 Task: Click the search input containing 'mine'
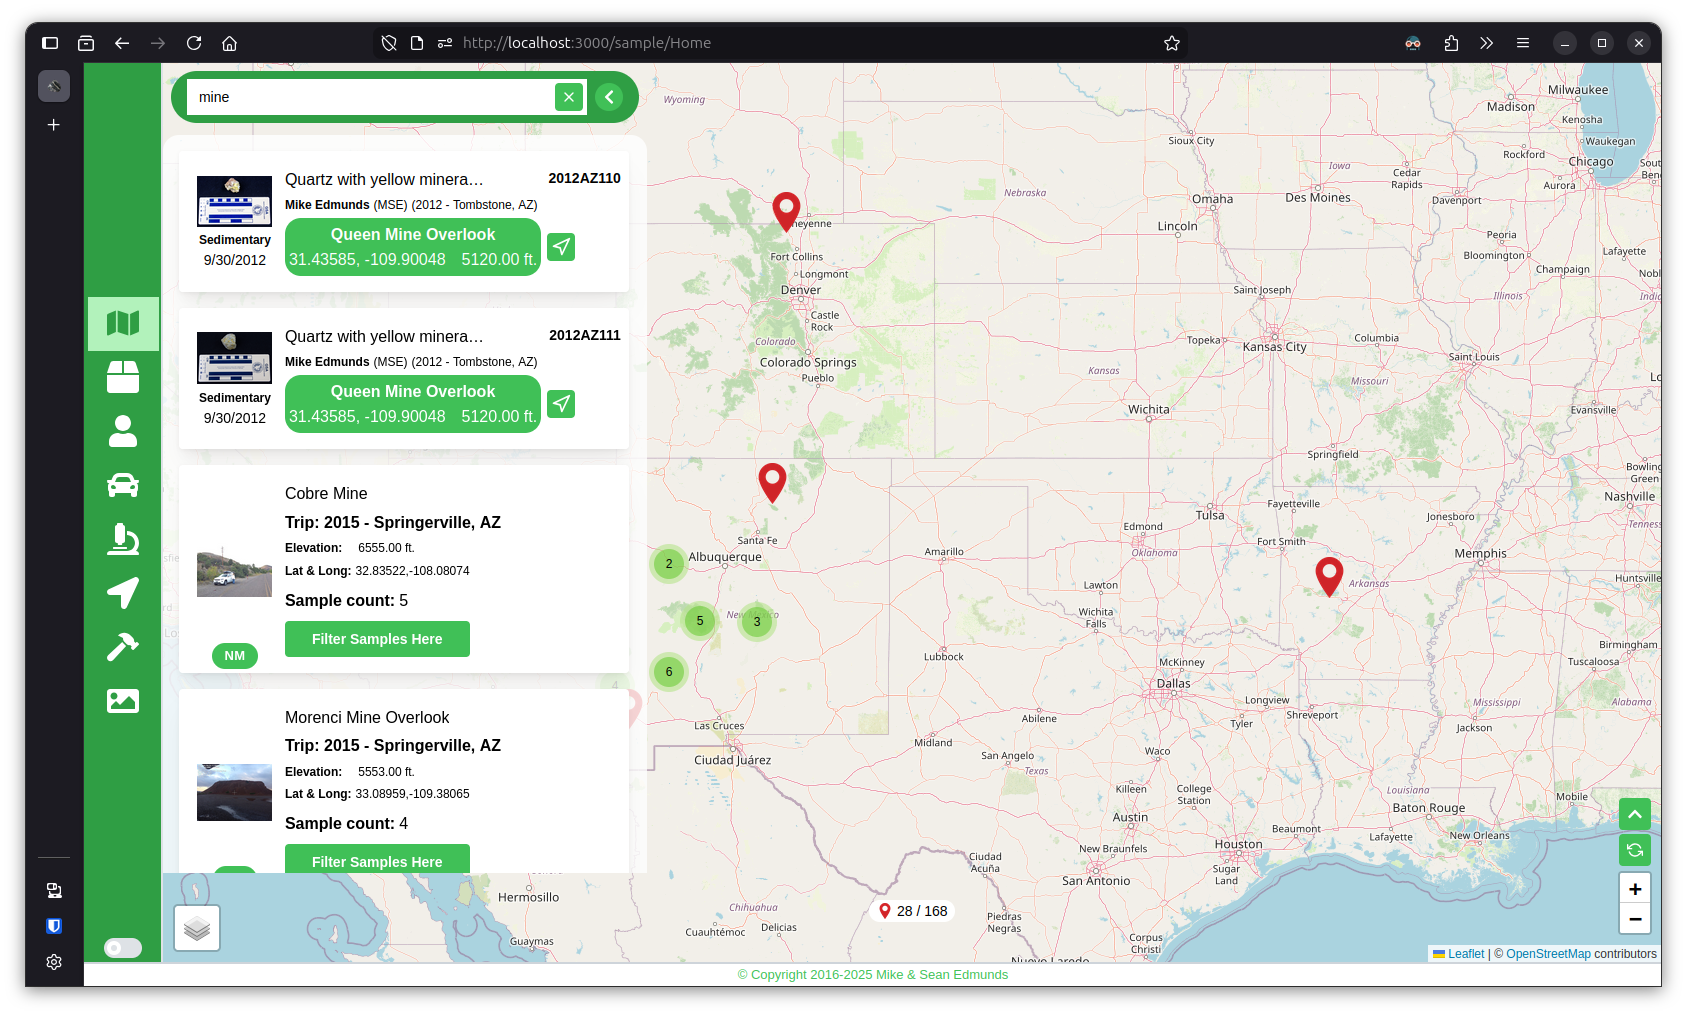coord(370,97)
